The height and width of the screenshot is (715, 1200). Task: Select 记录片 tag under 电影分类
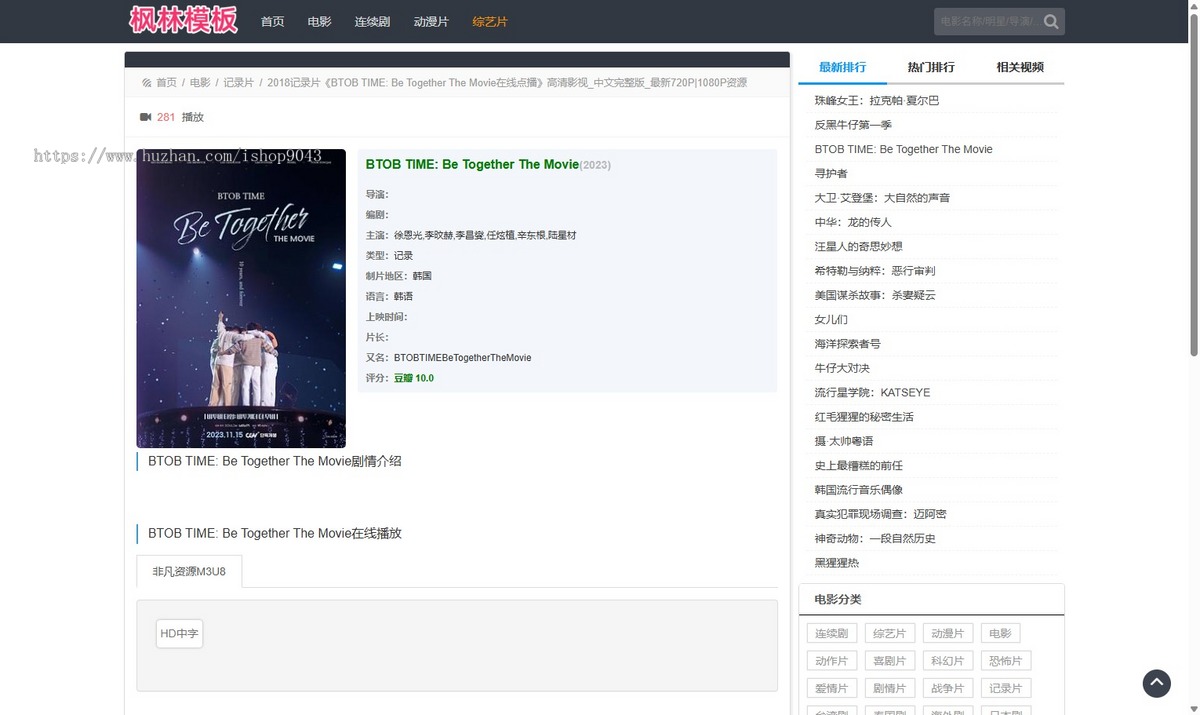1005,688
